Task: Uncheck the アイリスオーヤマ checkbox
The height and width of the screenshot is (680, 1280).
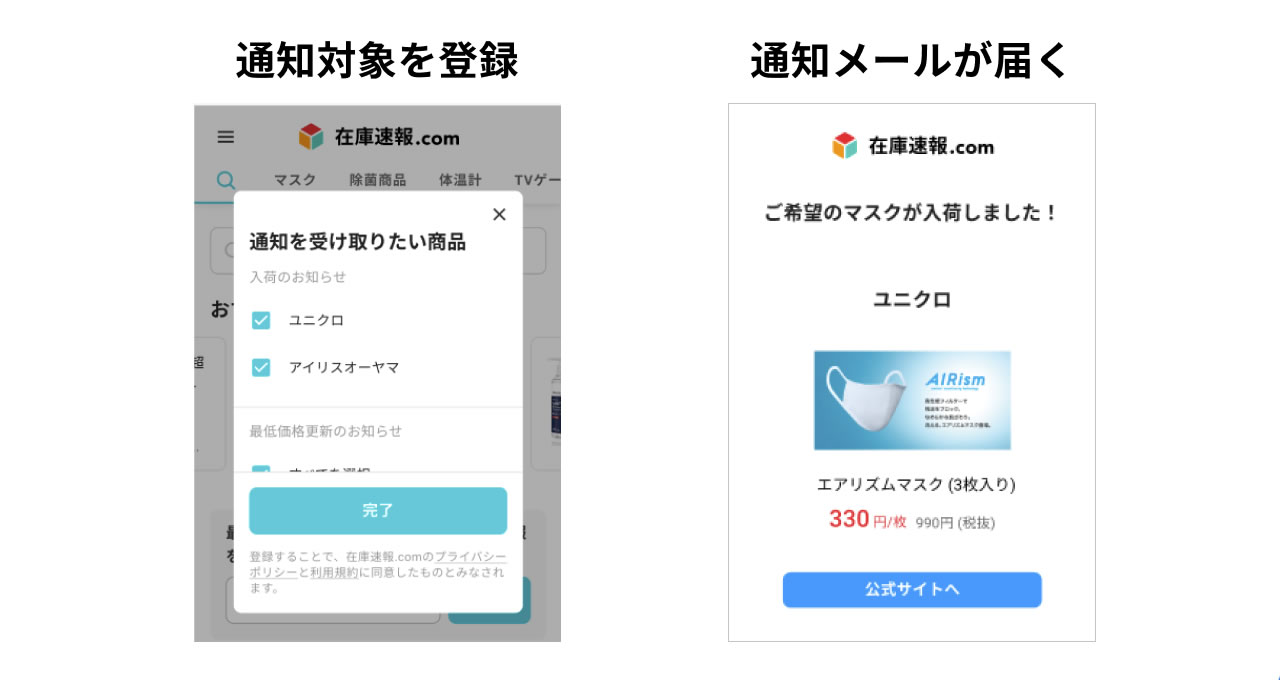Action: (x=261, y=367)
